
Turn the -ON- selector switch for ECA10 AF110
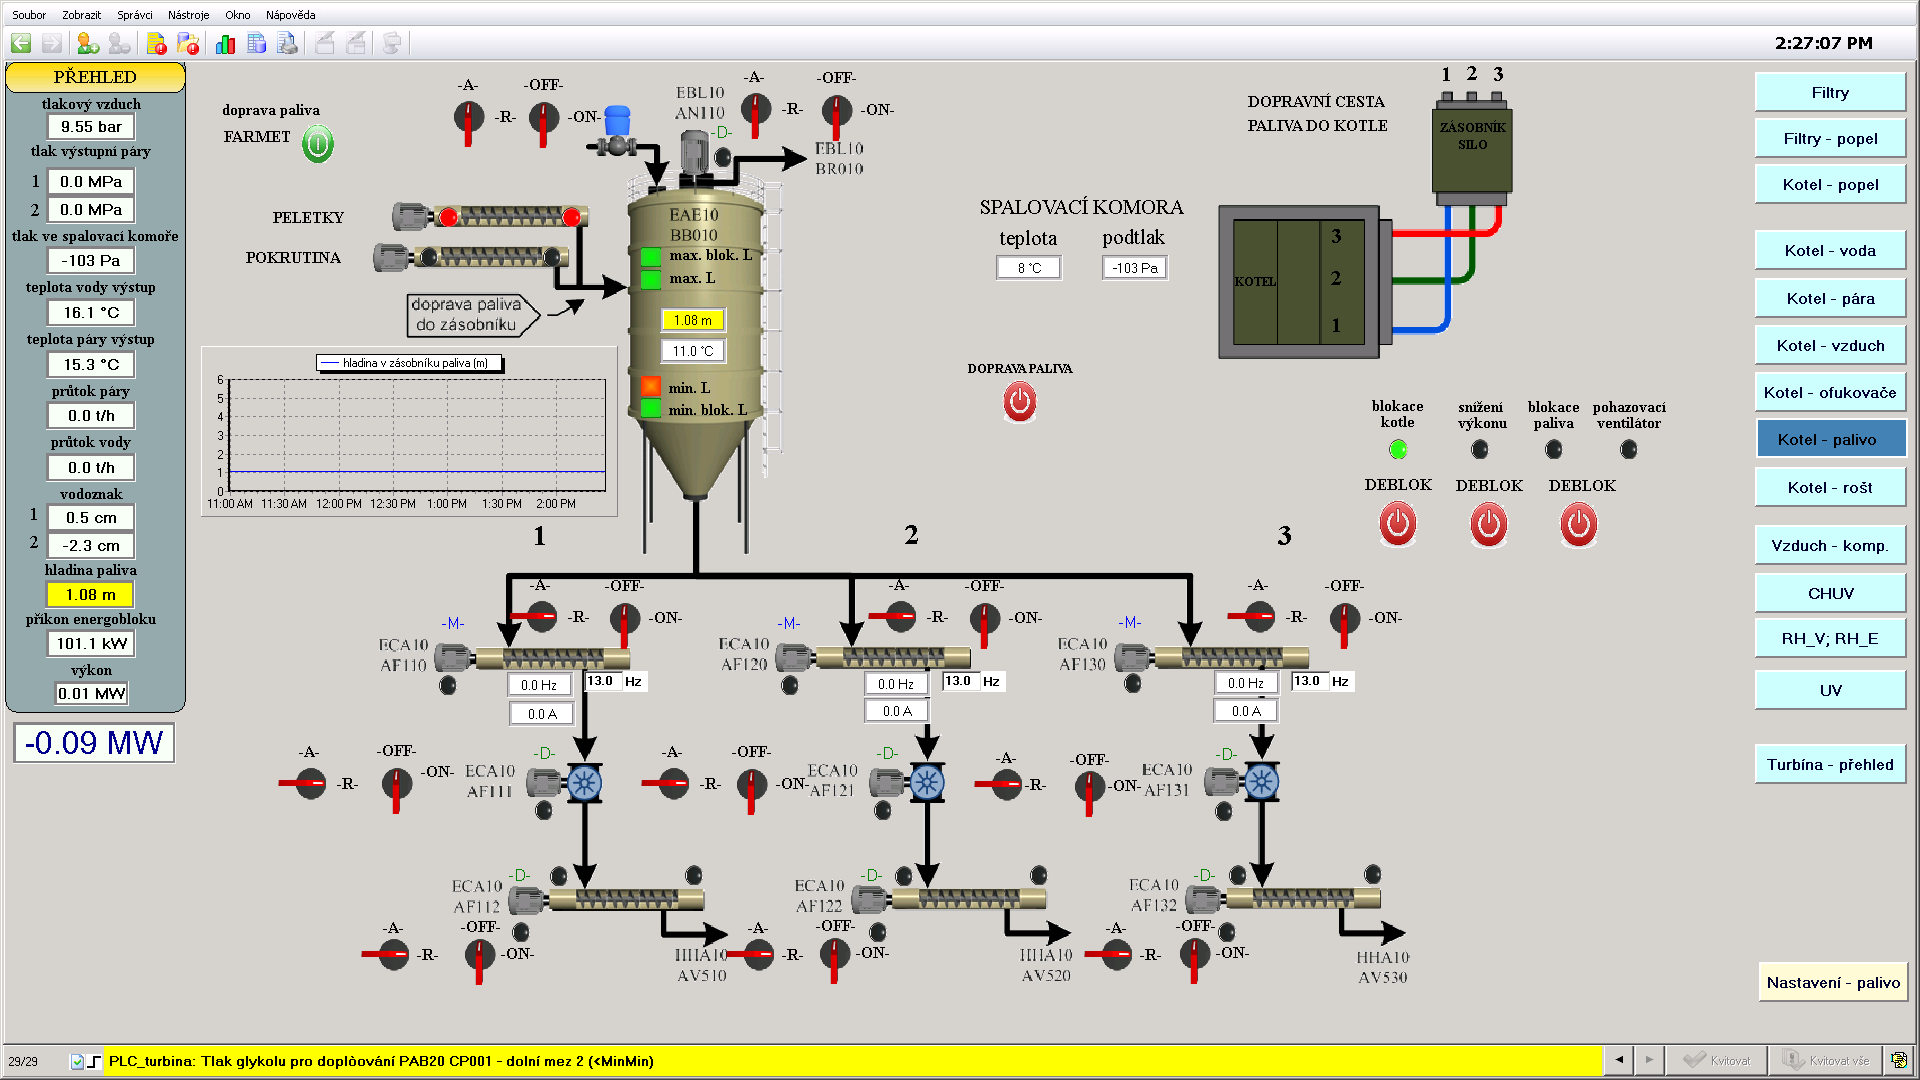point(625,619)
